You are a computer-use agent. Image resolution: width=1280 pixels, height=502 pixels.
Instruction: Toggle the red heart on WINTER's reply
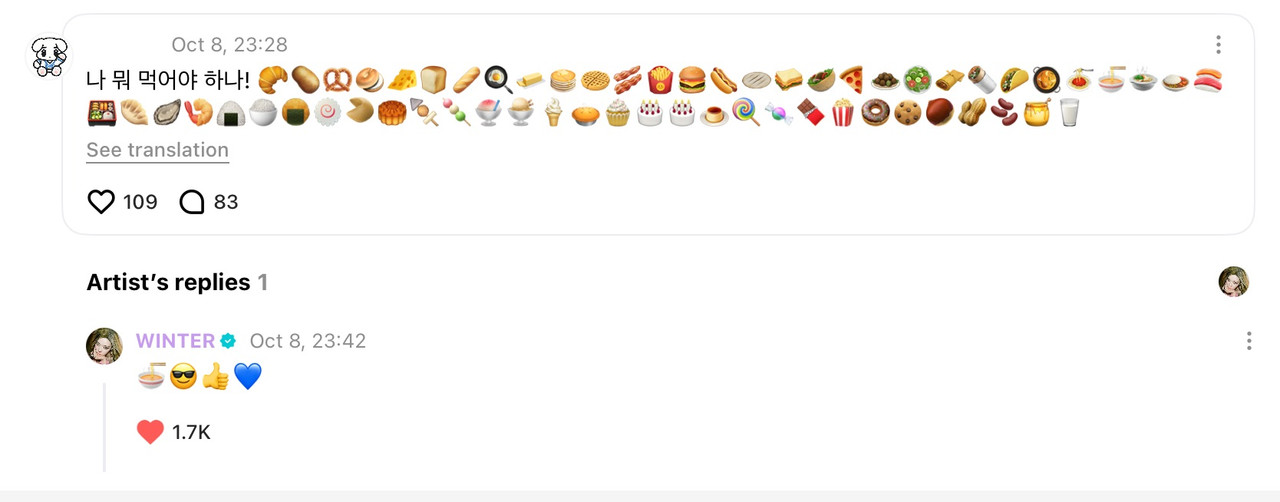click(x=150, y=432)
